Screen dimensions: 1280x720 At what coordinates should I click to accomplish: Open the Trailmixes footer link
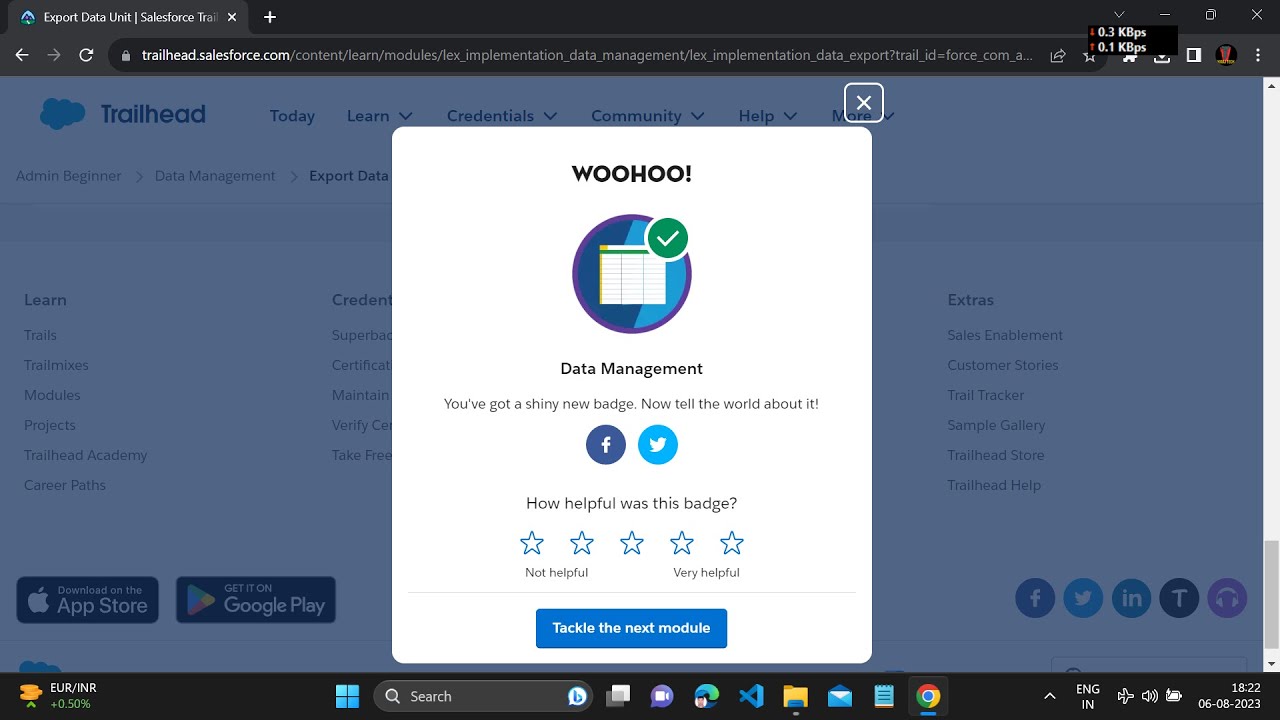pyautogui.click(x=56, y=365)
